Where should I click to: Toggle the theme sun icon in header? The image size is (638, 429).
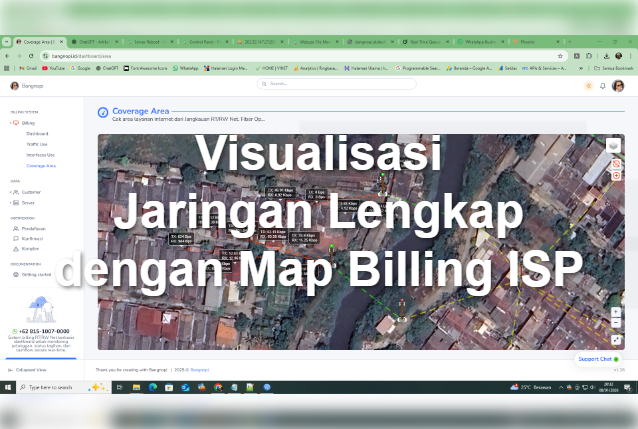click(589, 86)
